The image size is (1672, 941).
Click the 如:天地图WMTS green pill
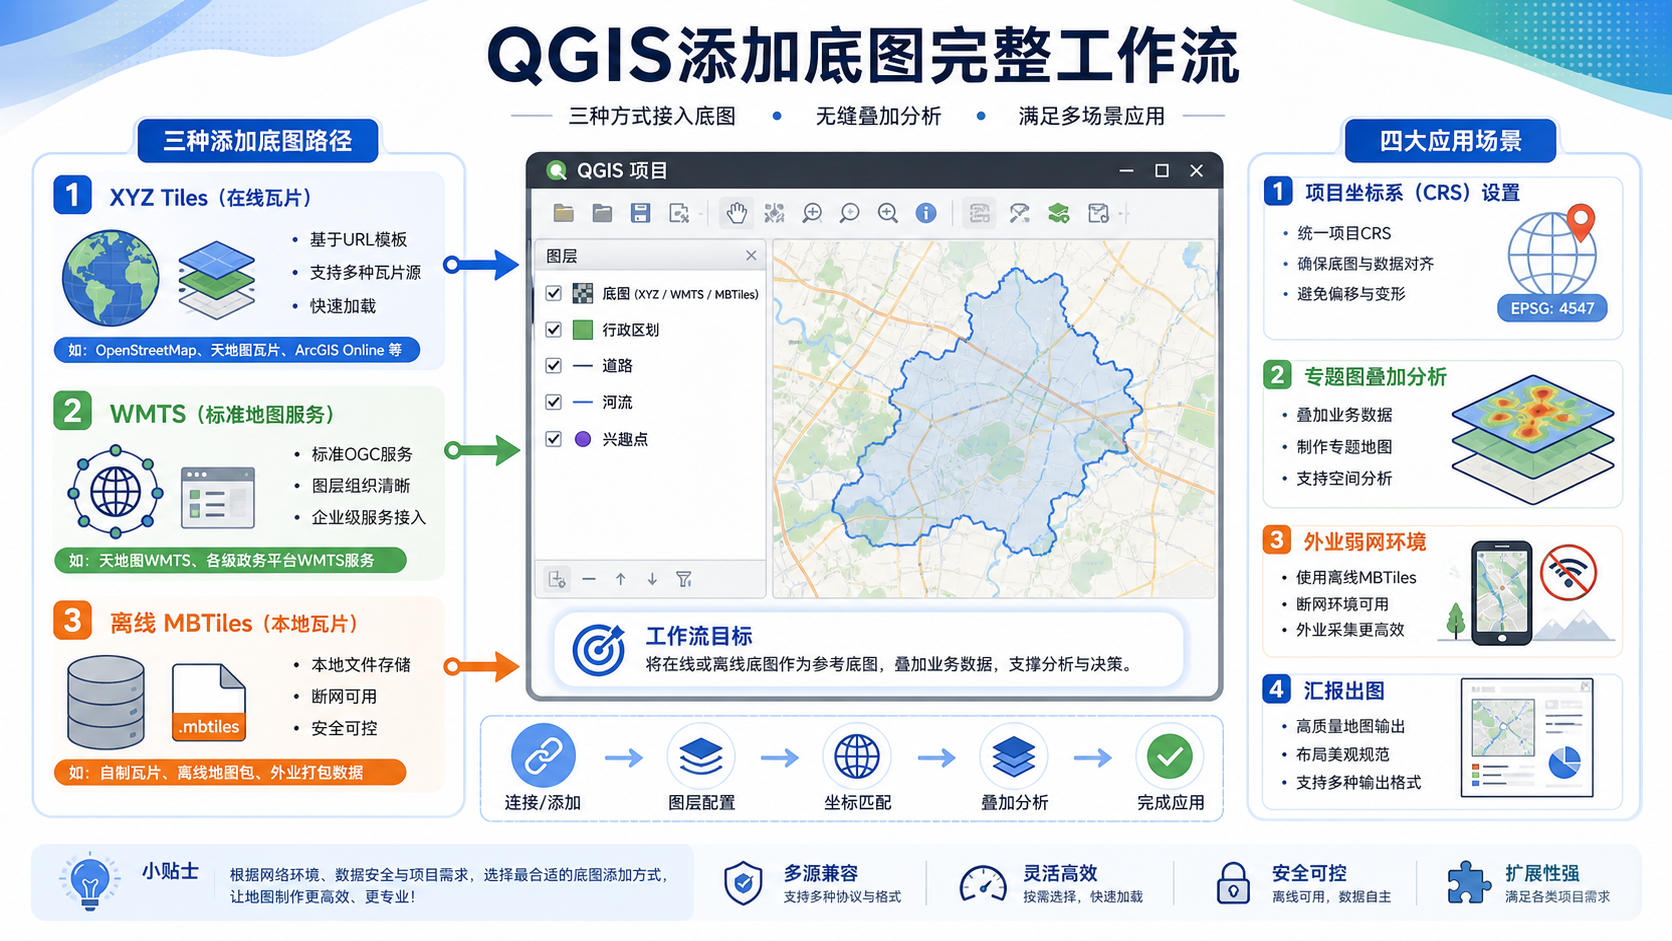tap(231, 560)
